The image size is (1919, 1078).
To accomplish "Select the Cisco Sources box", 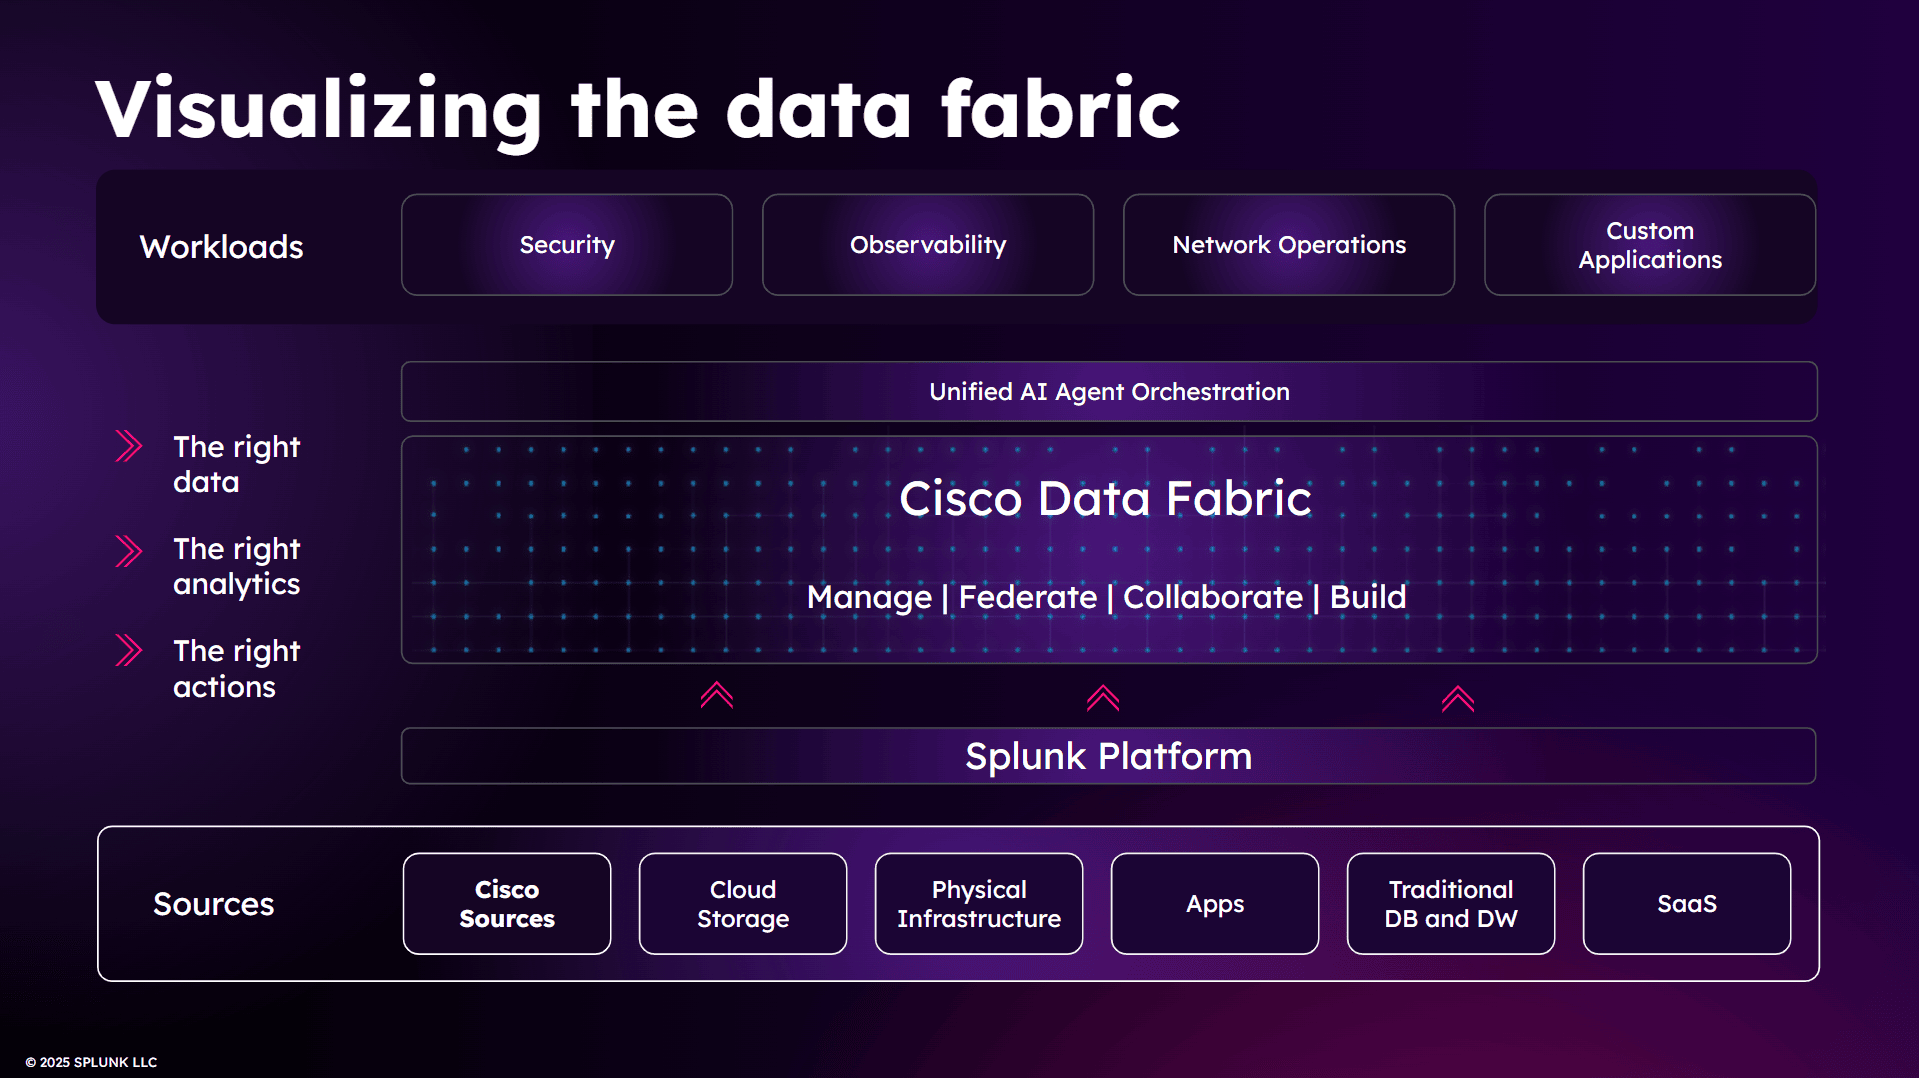I will coord(507,904).
